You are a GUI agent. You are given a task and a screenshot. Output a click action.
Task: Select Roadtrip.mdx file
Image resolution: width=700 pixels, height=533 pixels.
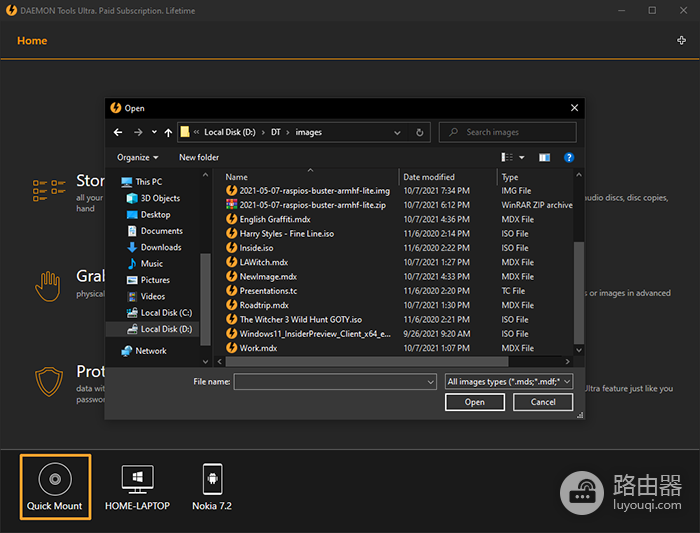(258, 305)
